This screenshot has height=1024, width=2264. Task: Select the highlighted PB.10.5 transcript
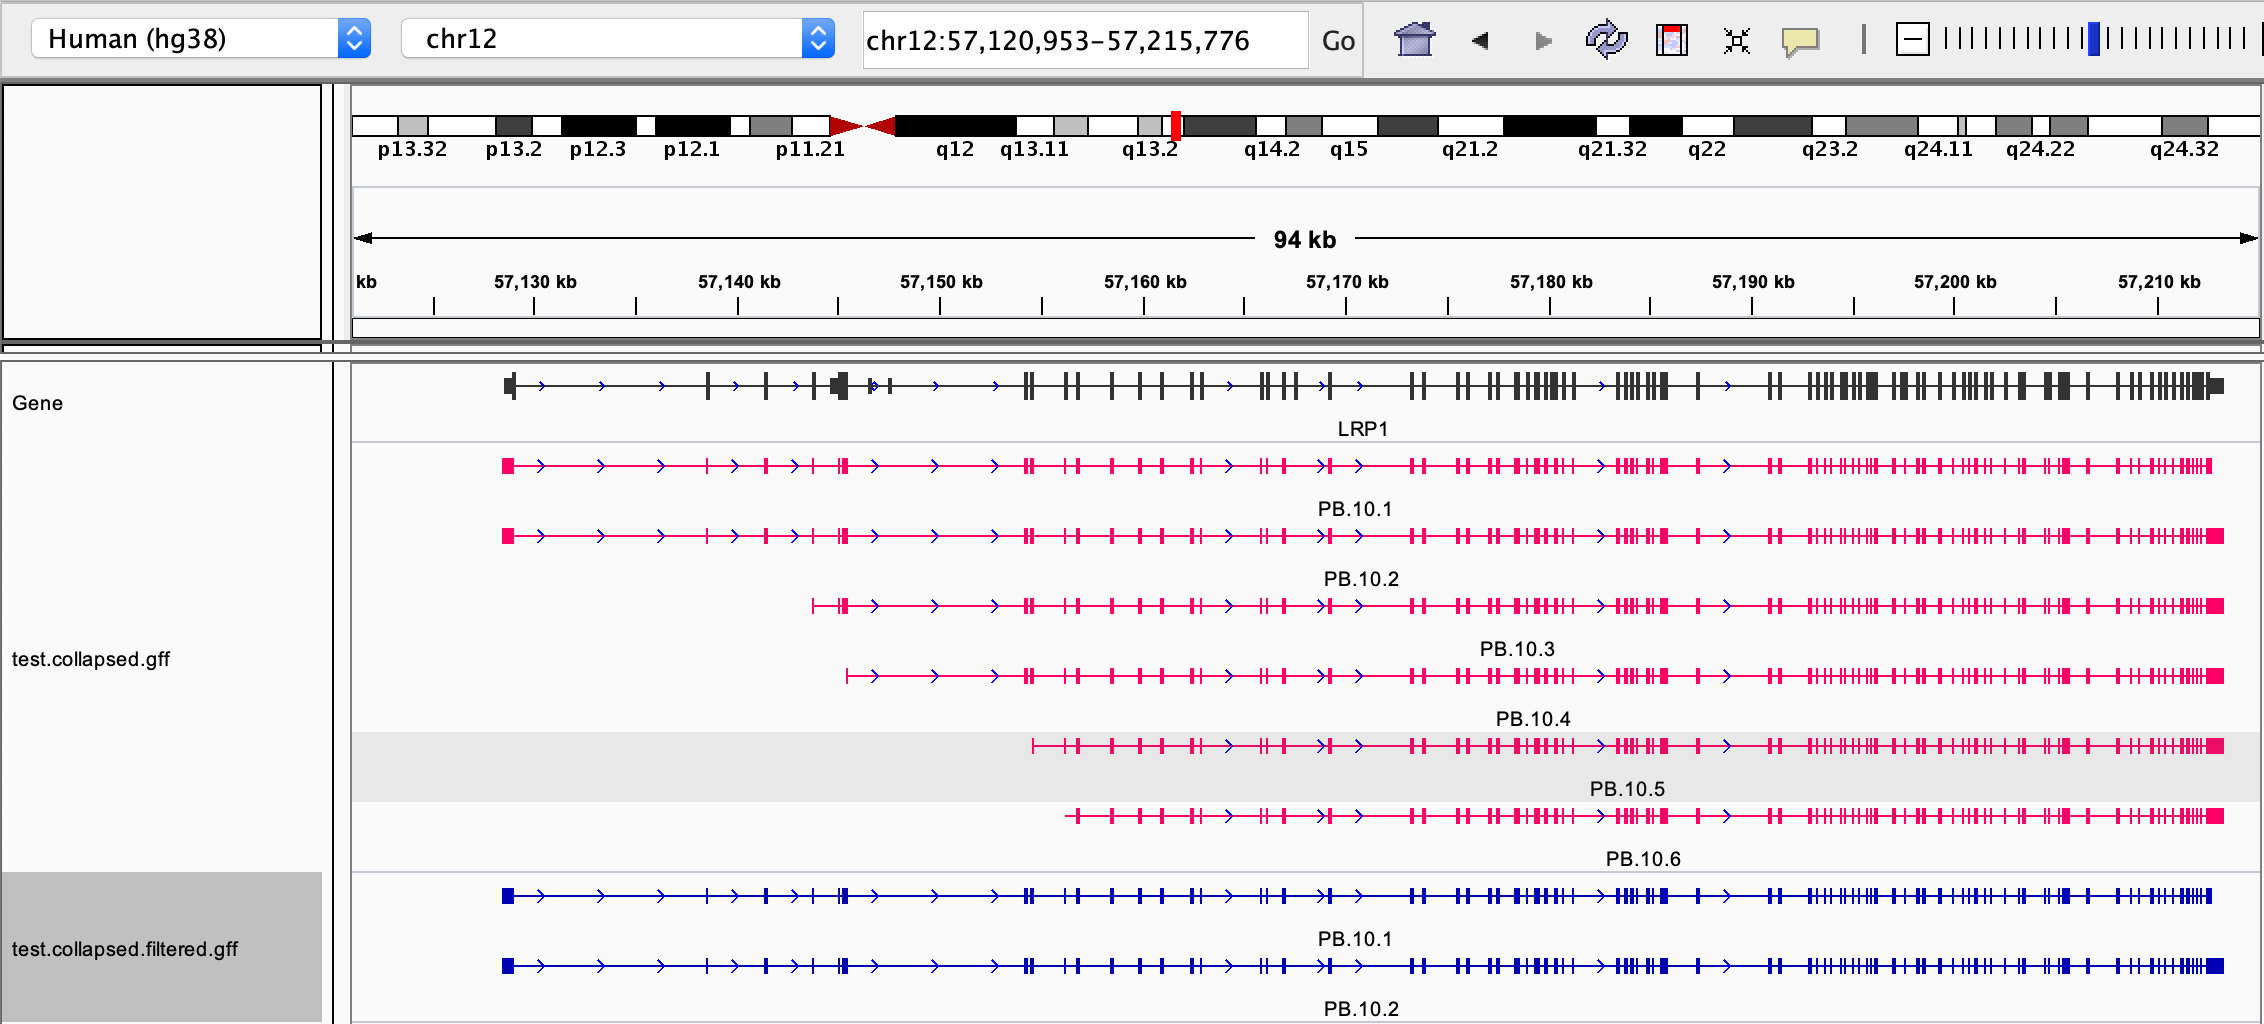pyautogui.click(x=1400, y=744)
